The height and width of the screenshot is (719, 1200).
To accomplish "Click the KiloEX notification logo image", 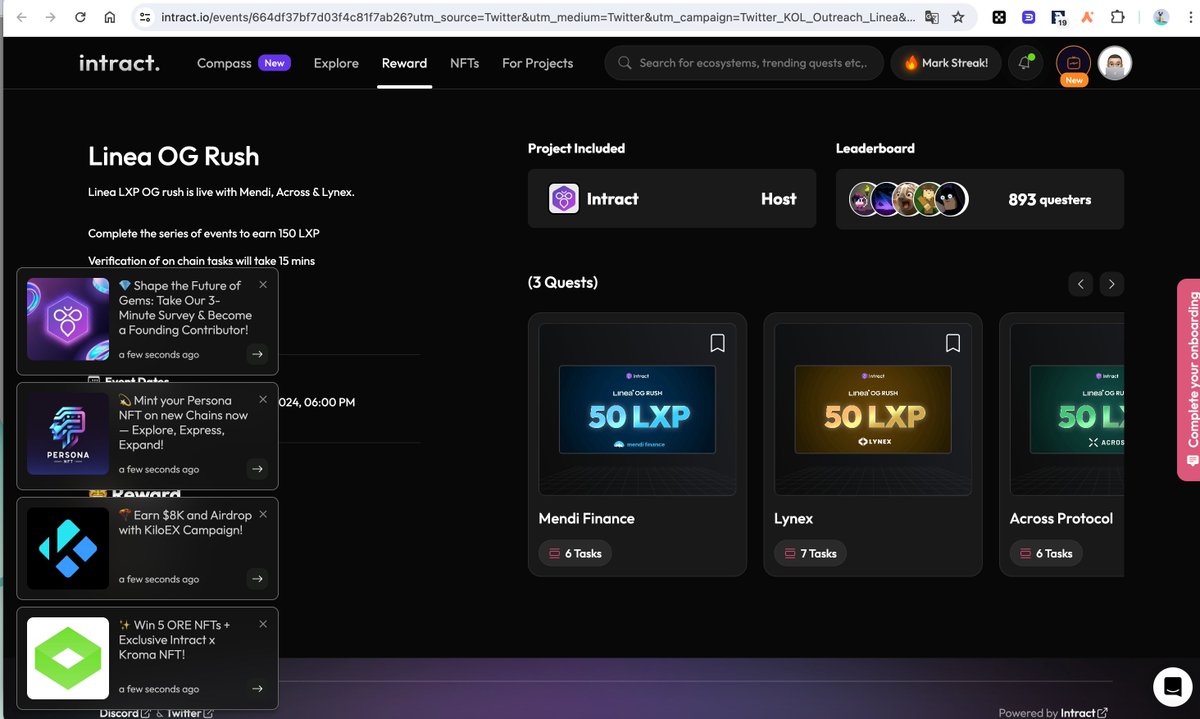I will coord(68,548).
